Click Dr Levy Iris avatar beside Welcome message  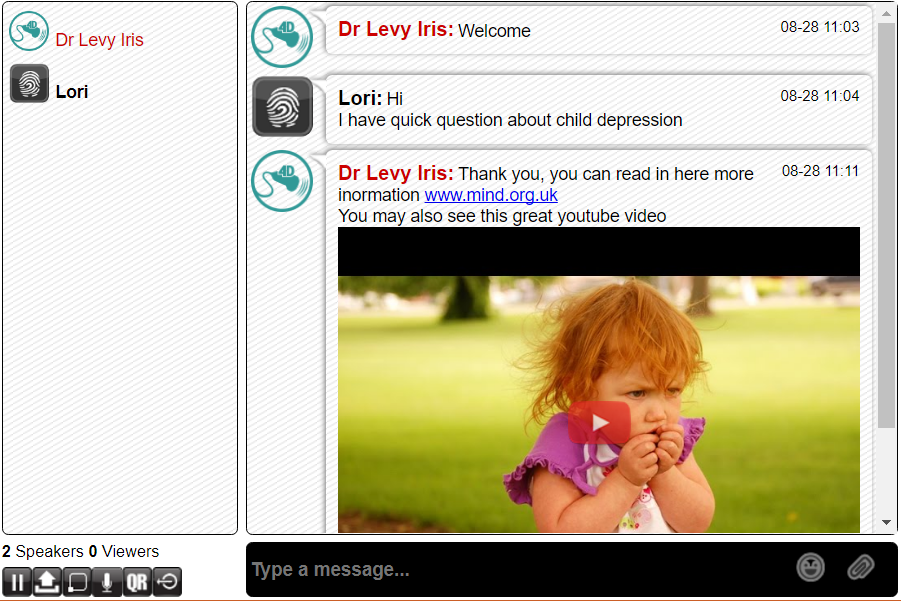282,37
